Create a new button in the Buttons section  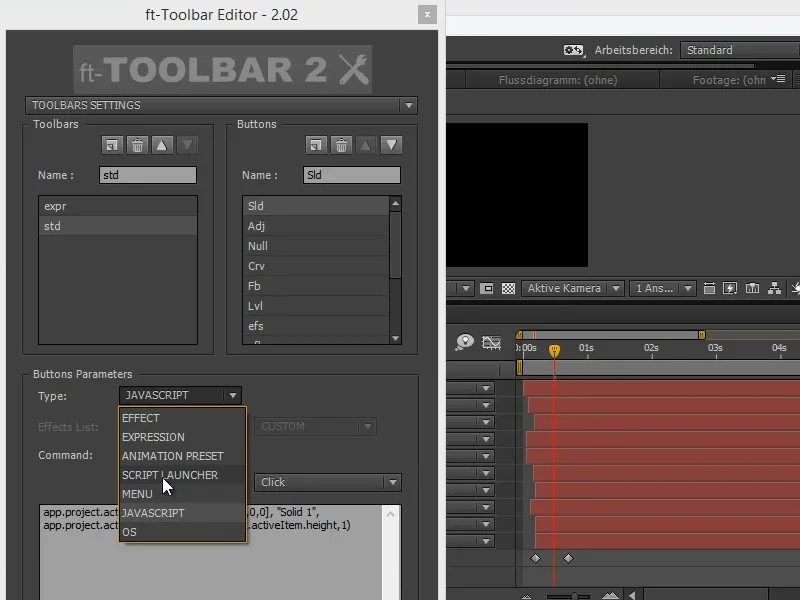[314, 145]
